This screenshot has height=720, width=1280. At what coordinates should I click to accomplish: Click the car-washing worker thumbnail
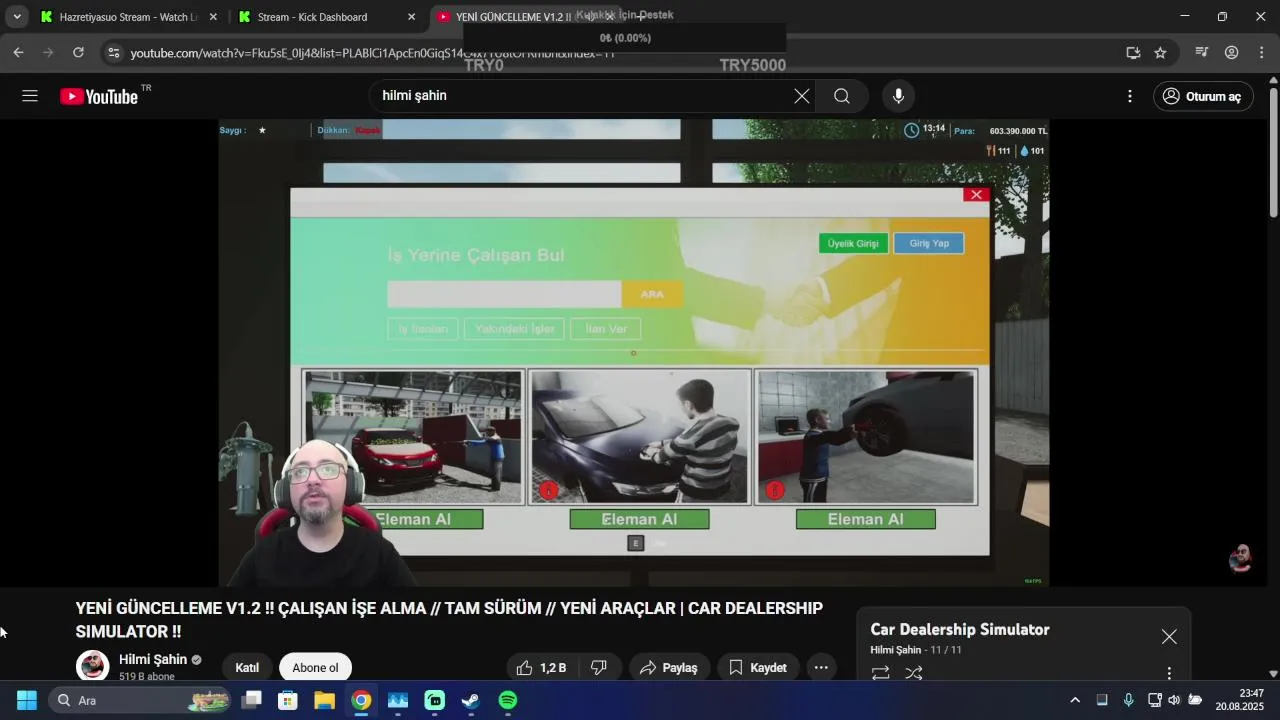(x=640, y=437)
